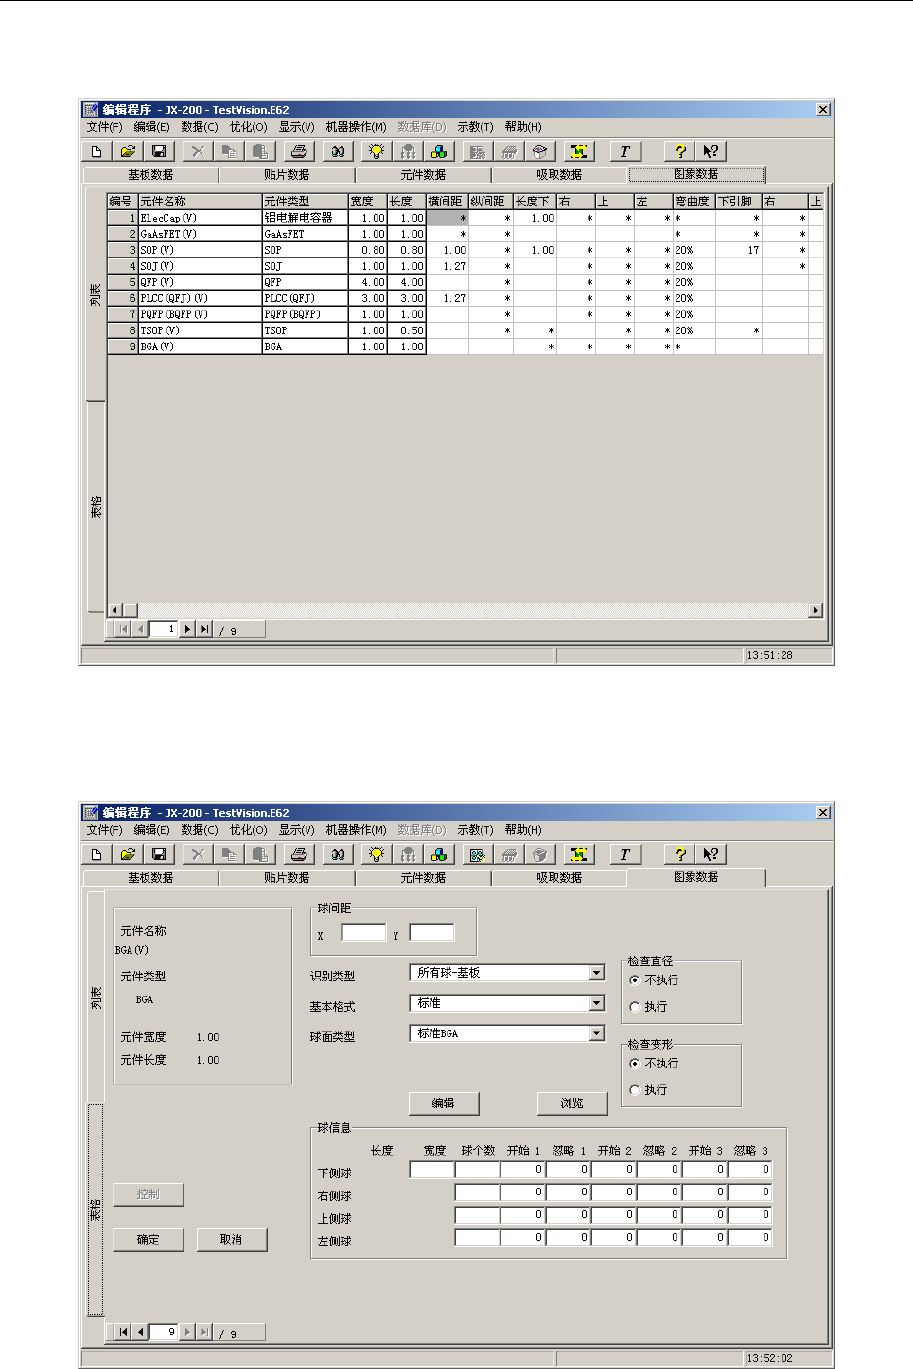Select 表格 side tab in table-view window
Screen dimensions: 913x1369
click(x=96, y=507)
